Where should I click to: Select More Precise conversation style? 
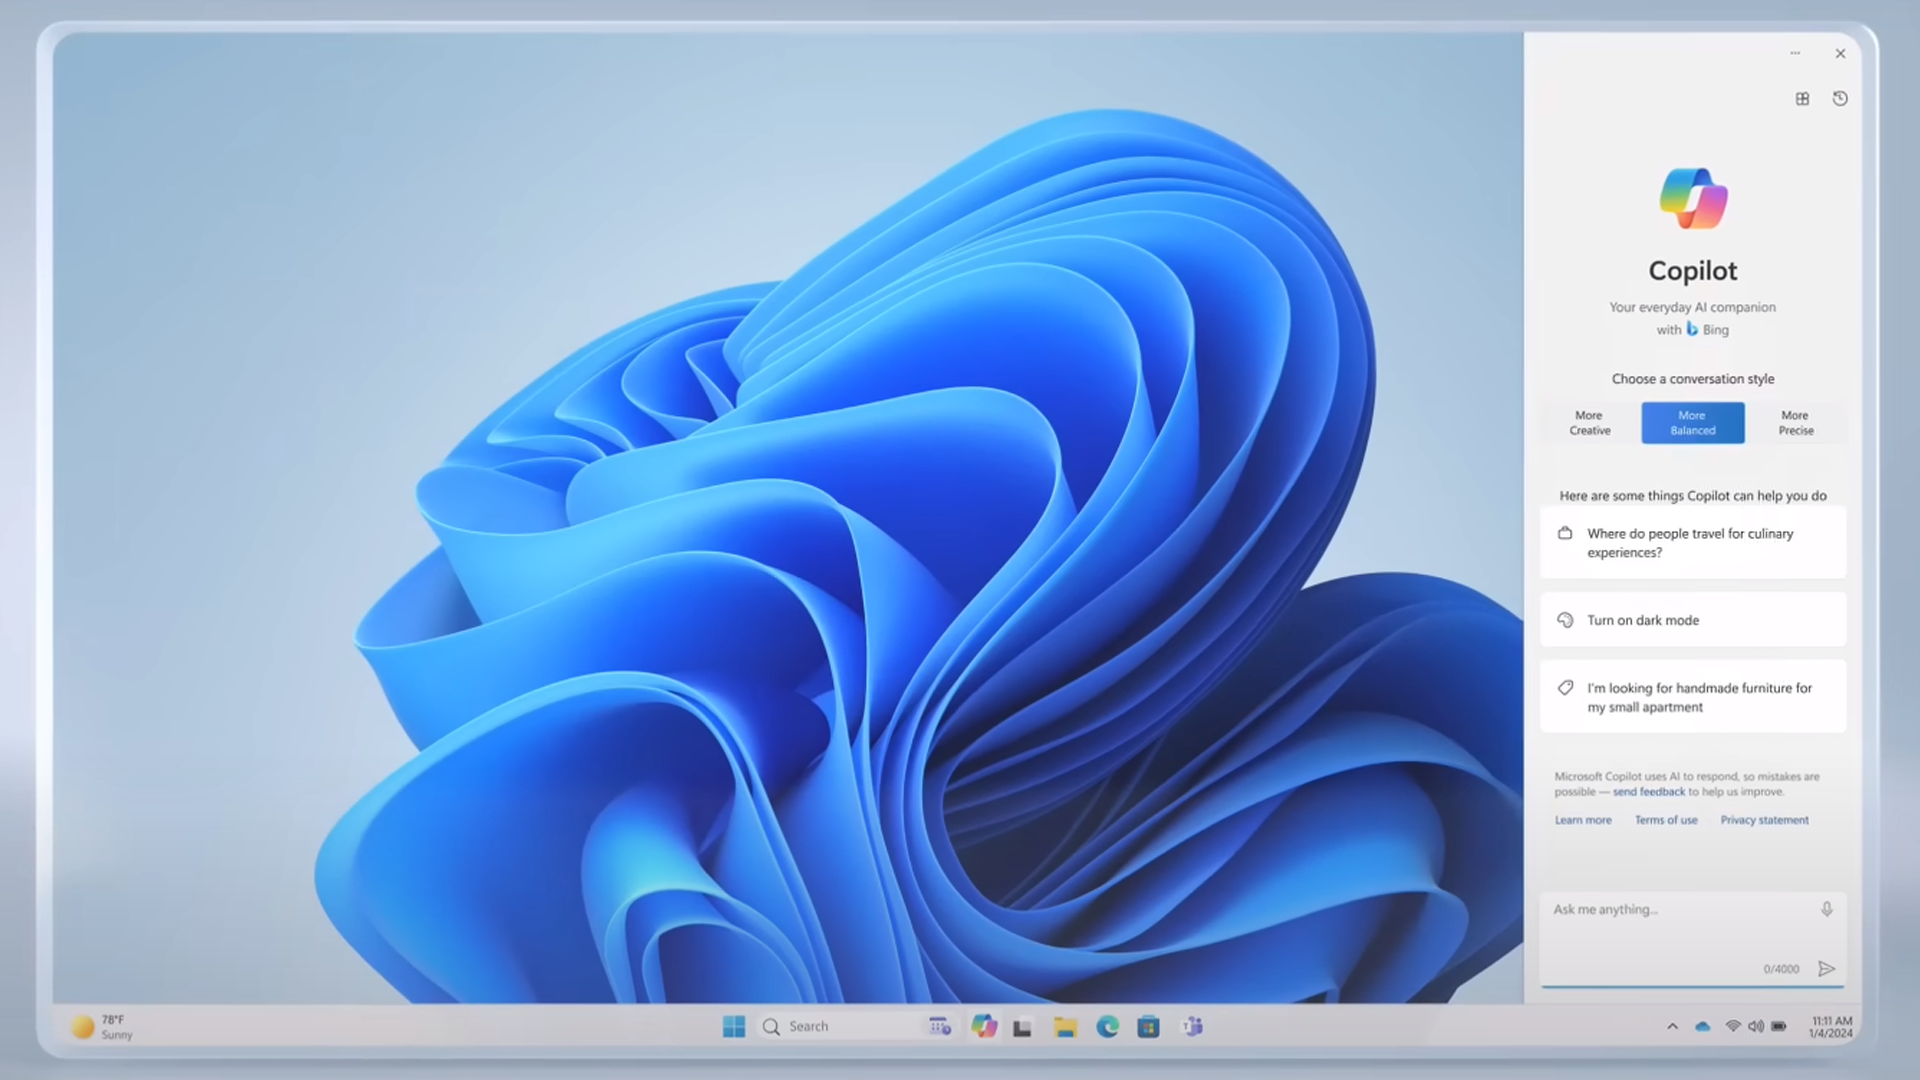point(1795,423)
